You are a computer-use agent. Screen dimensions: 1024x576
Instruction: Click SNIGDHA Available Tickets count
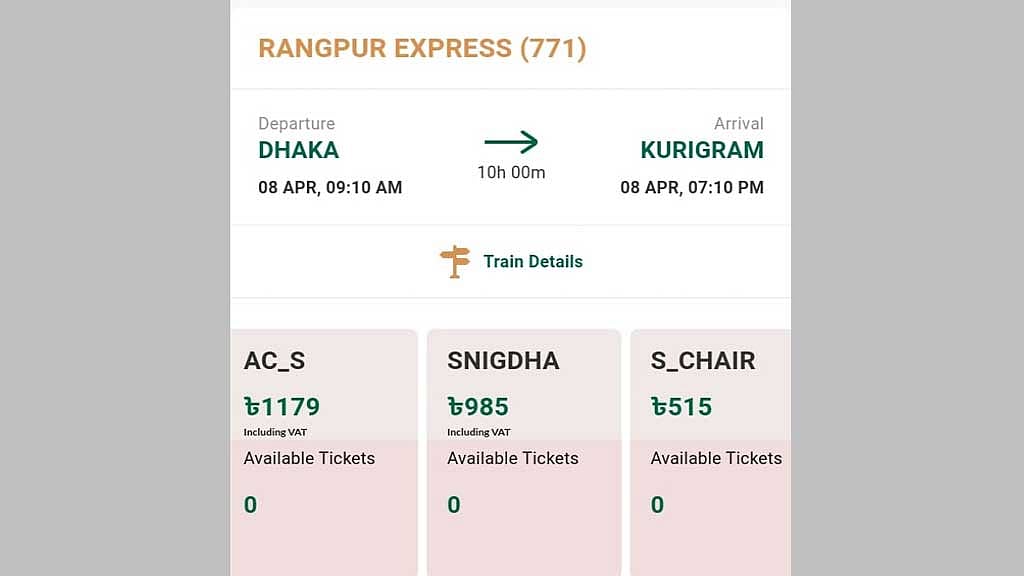pos(454,505)
